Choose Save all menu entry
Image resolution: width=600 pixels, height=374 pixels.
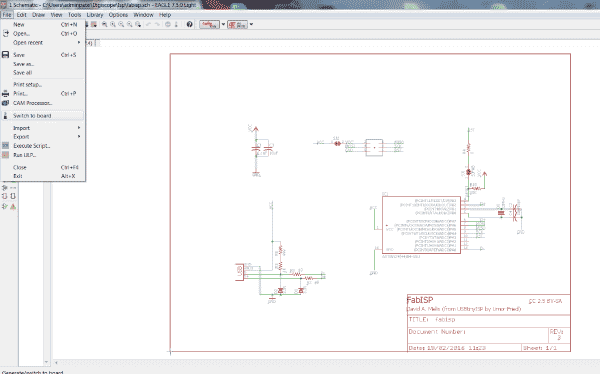point(42,72)
